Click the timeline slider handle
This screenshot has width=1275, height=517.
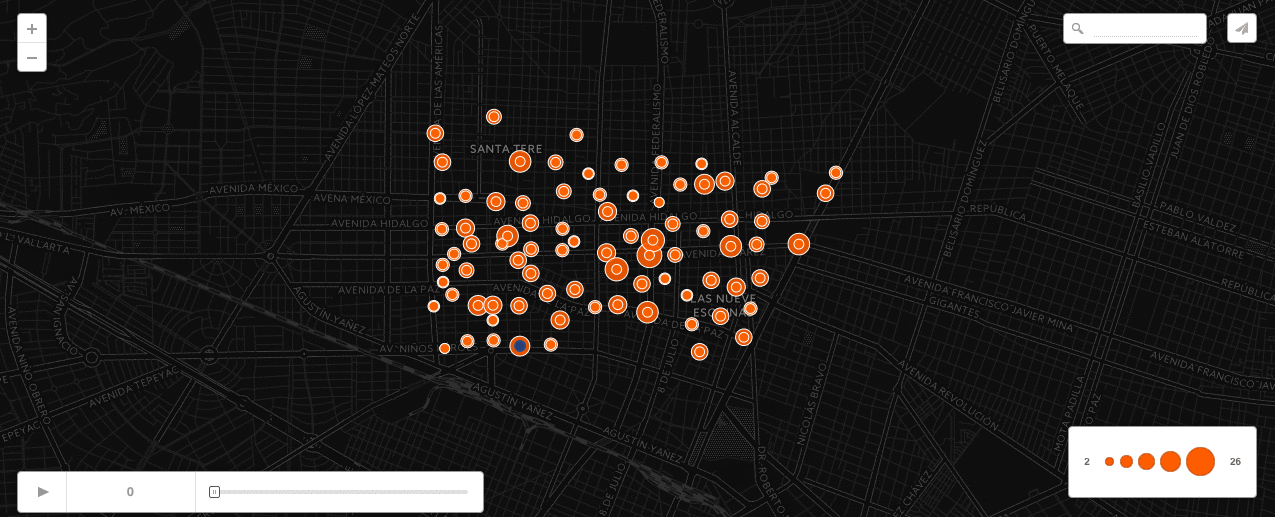coord(214,492)
